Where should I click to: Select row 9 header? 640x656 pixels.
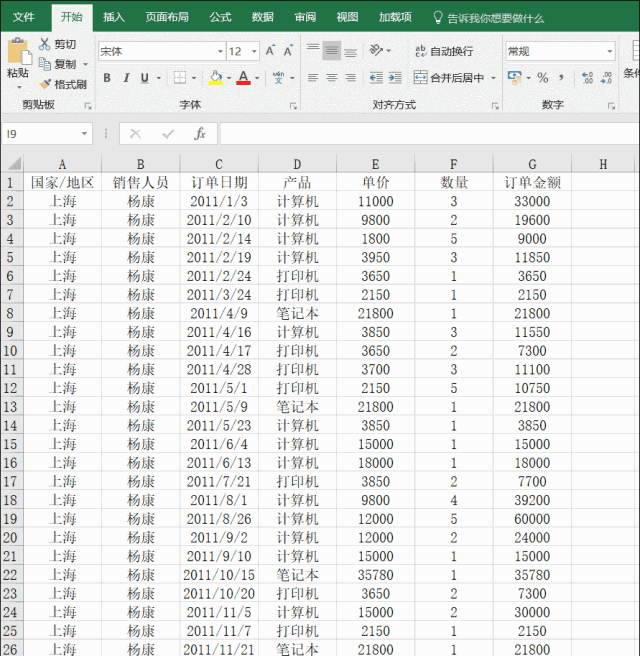coord(10,332)
